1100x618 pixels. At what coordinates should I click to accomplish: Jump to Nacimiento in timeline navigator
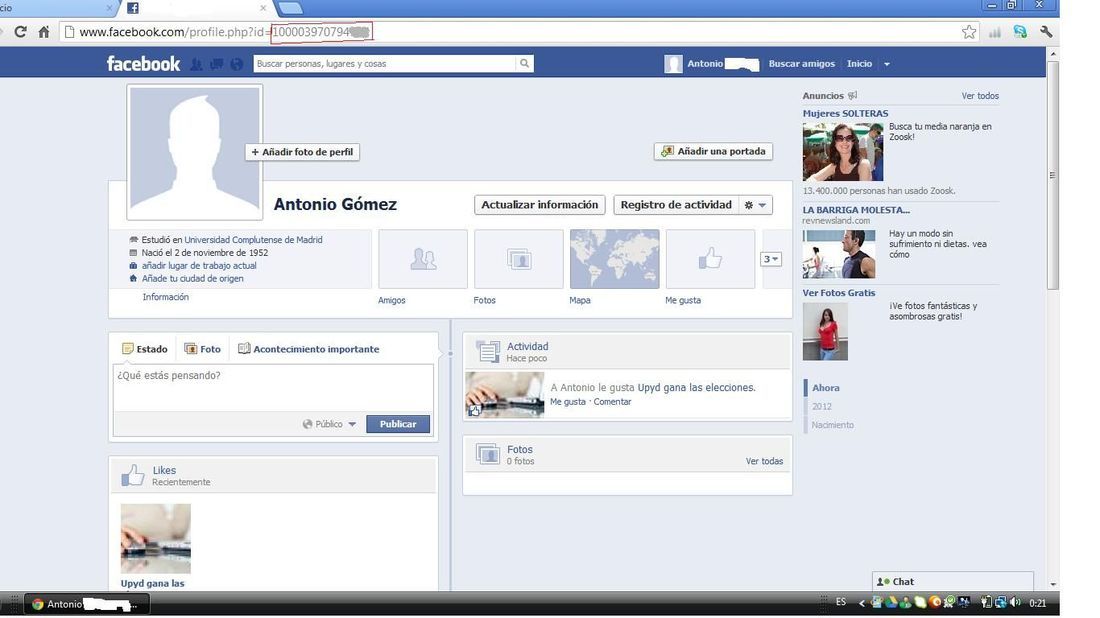point(833,424)
